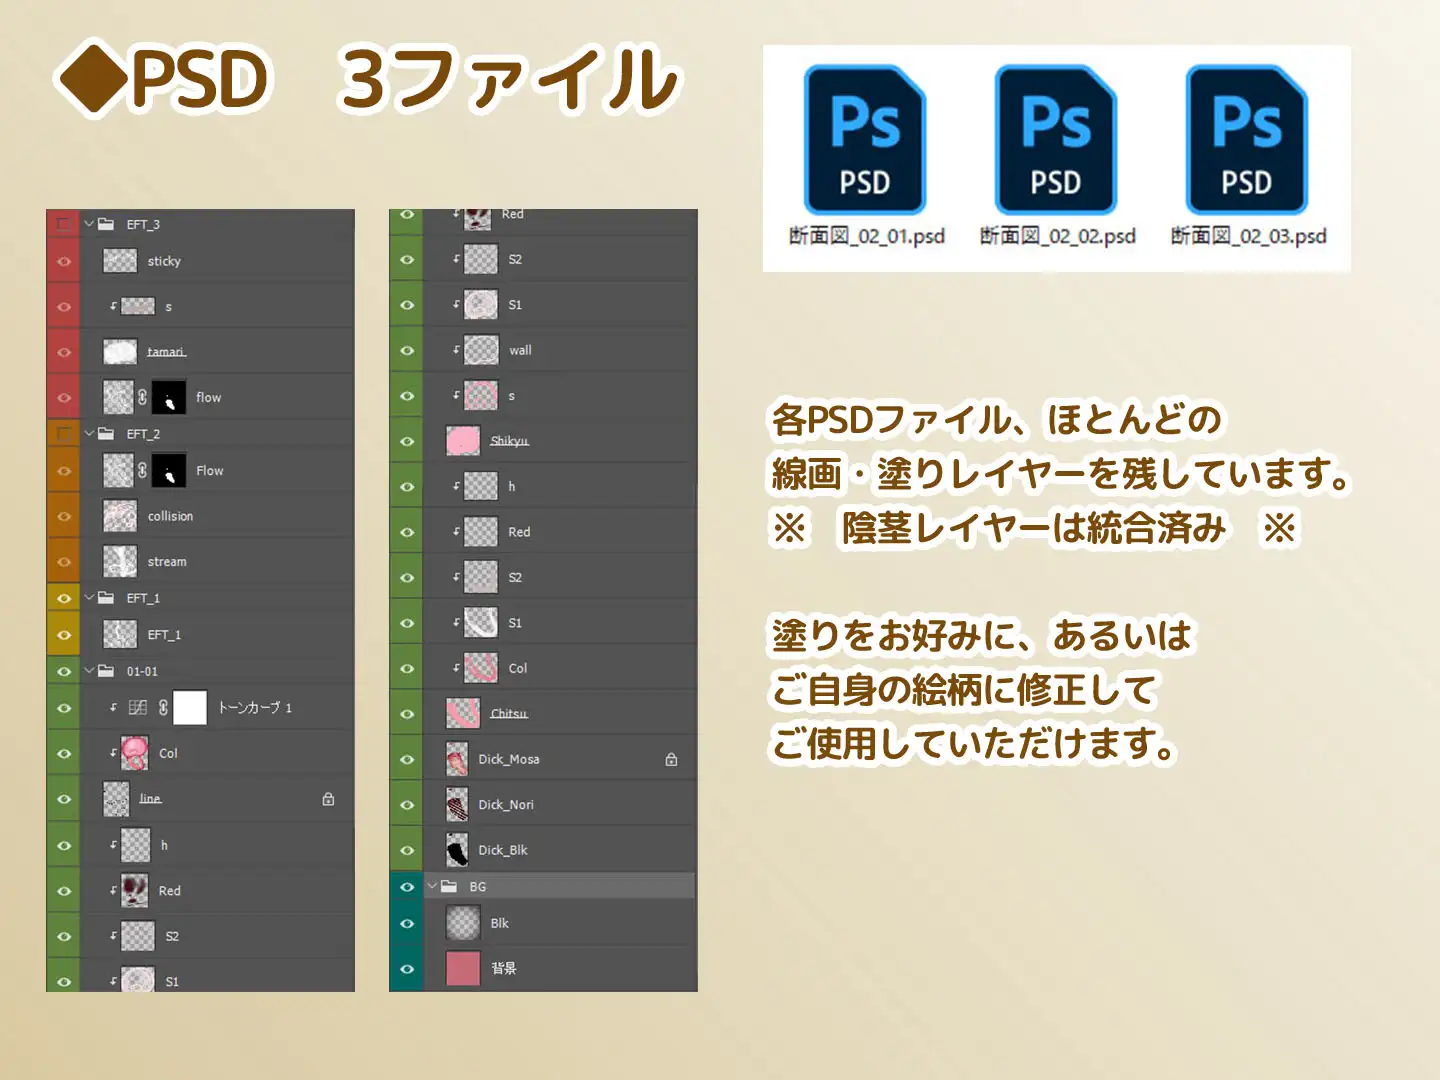Collapse the EFT_3 group
The width and height of the screenshot is (1440, 1080).
[89, 224]
